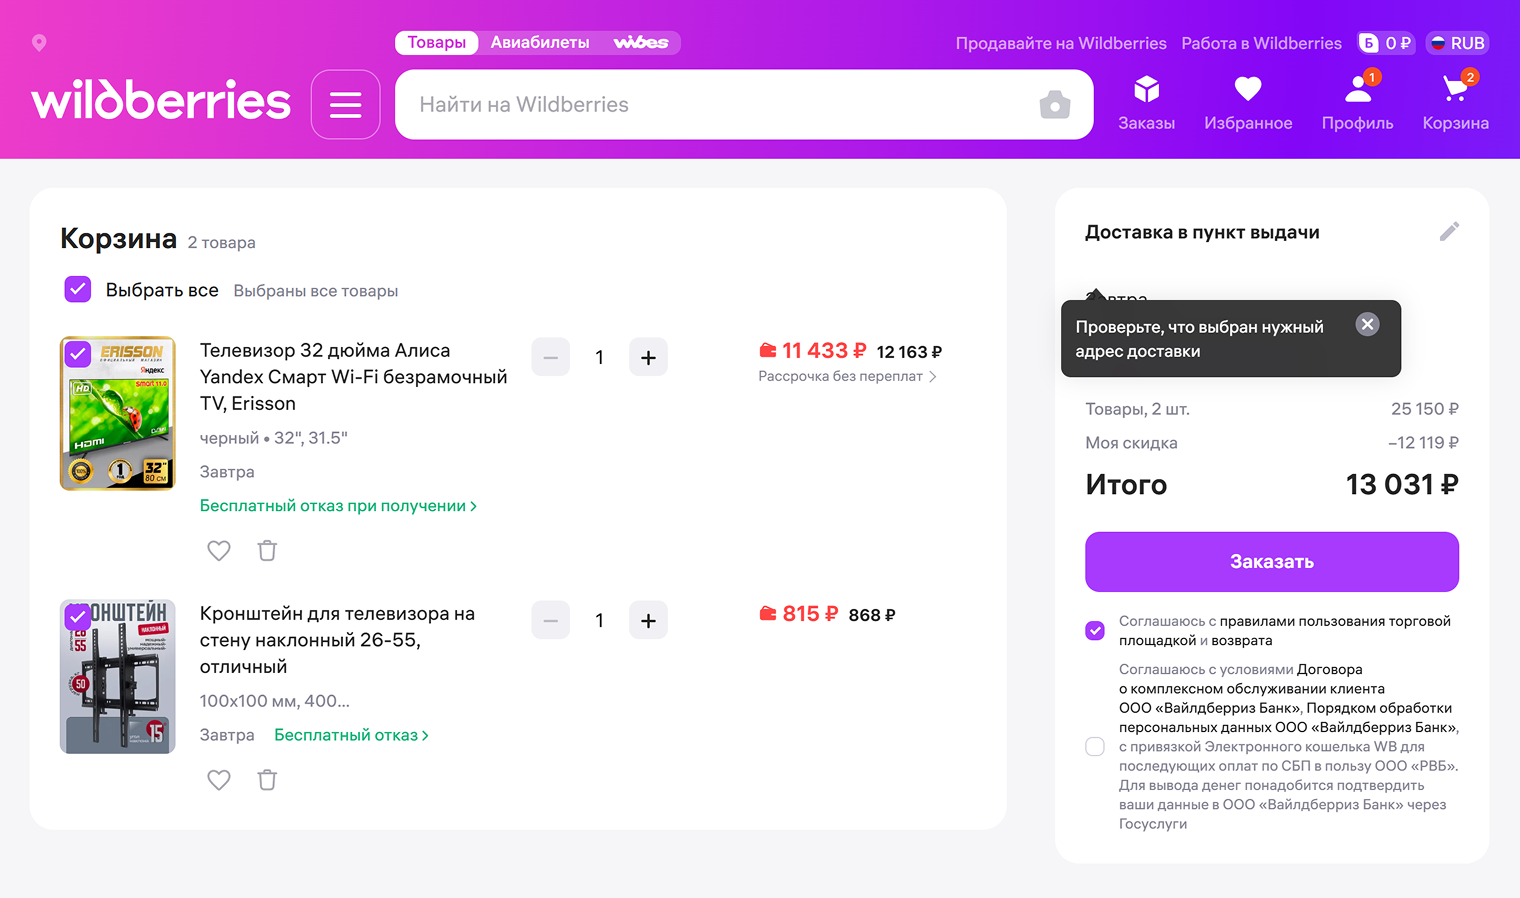The image size is (1520, 898).
Task: Toggle Выбрать все checkbox
Action: click(77, 290)
